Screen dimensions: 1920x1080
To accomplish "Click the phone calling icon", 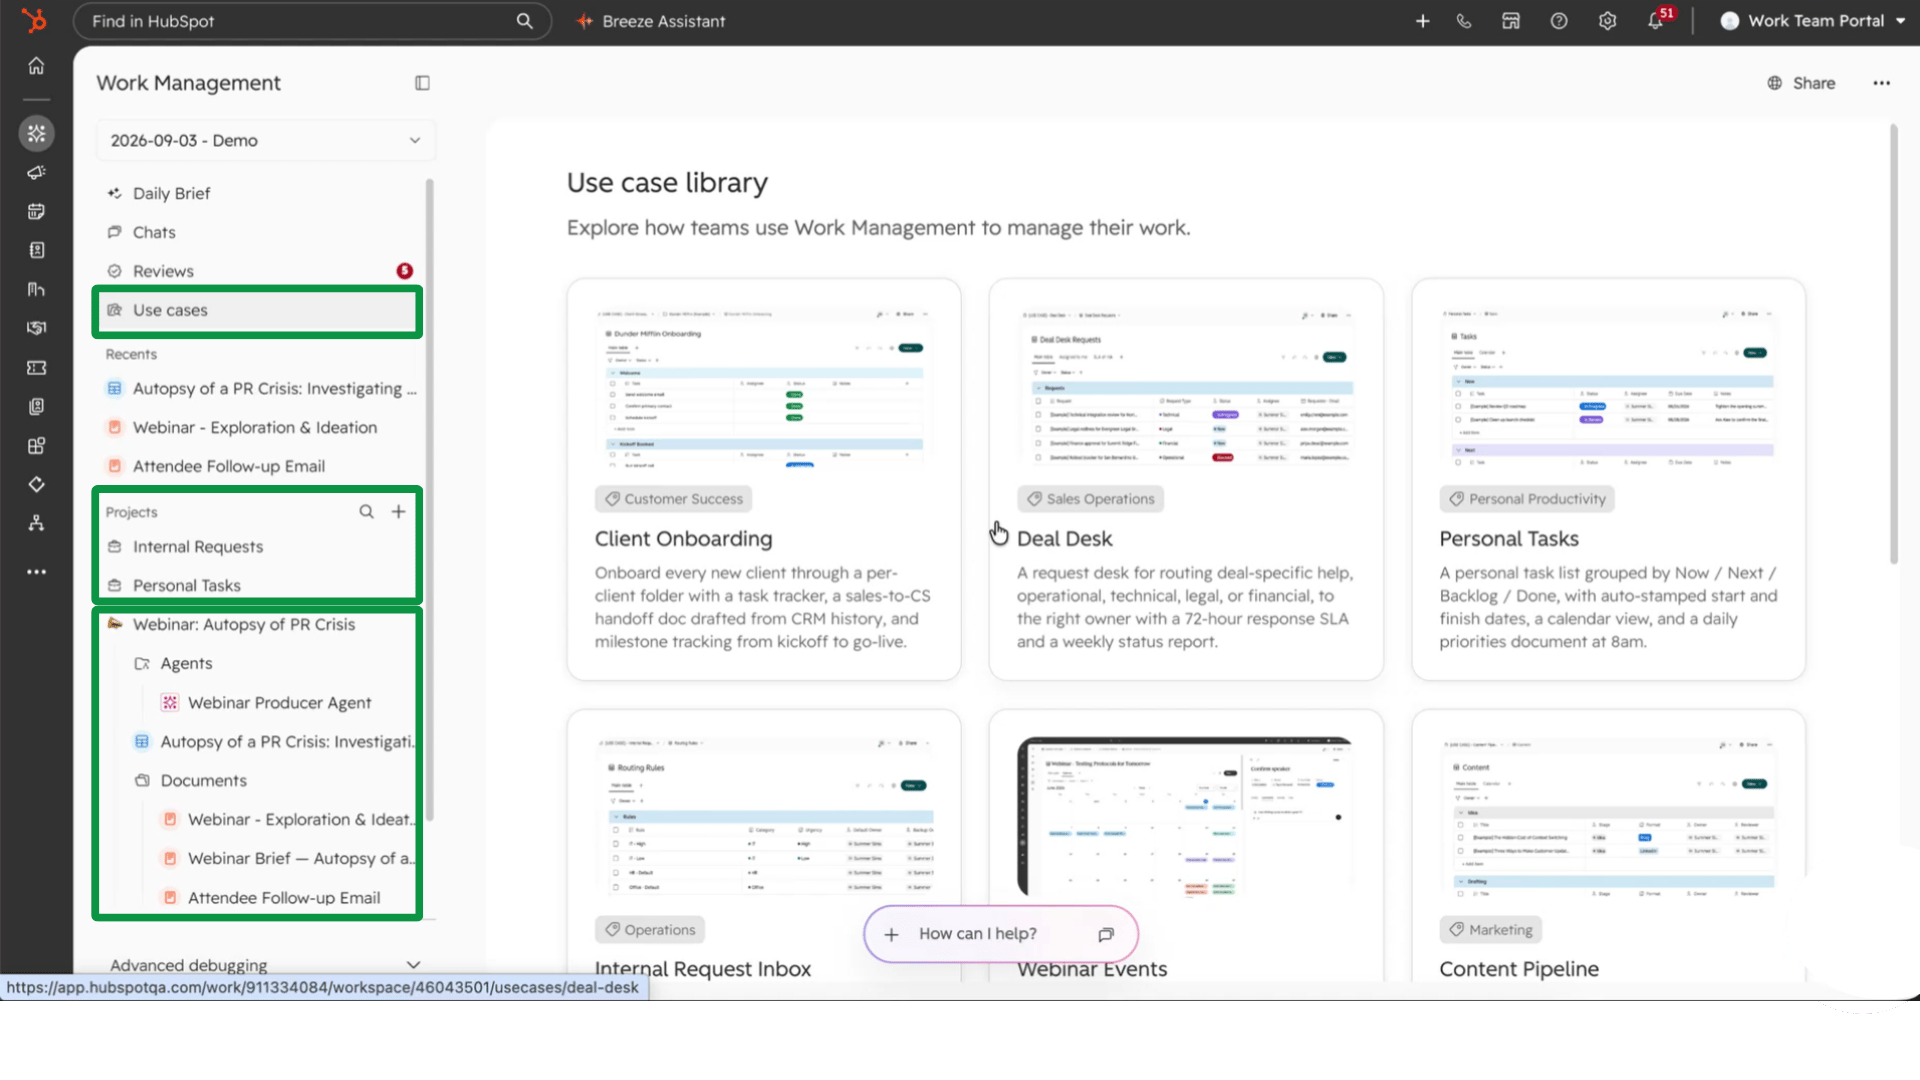I will (x=1464, y=21).
